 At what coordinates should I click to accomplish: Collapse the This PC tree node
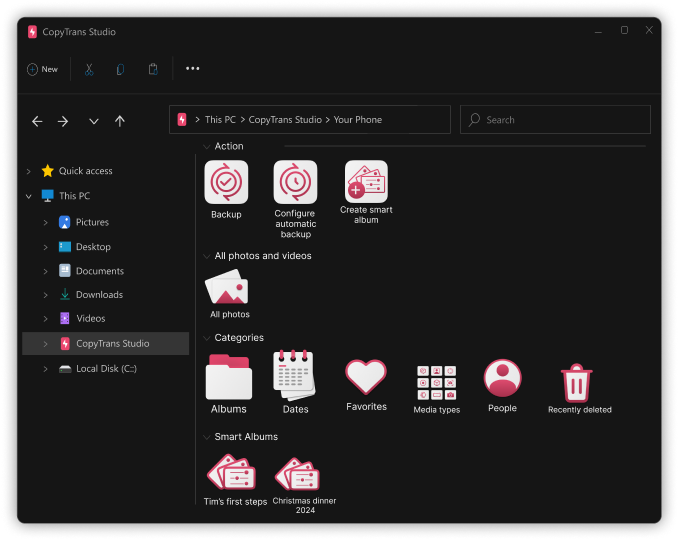[28, 196]
